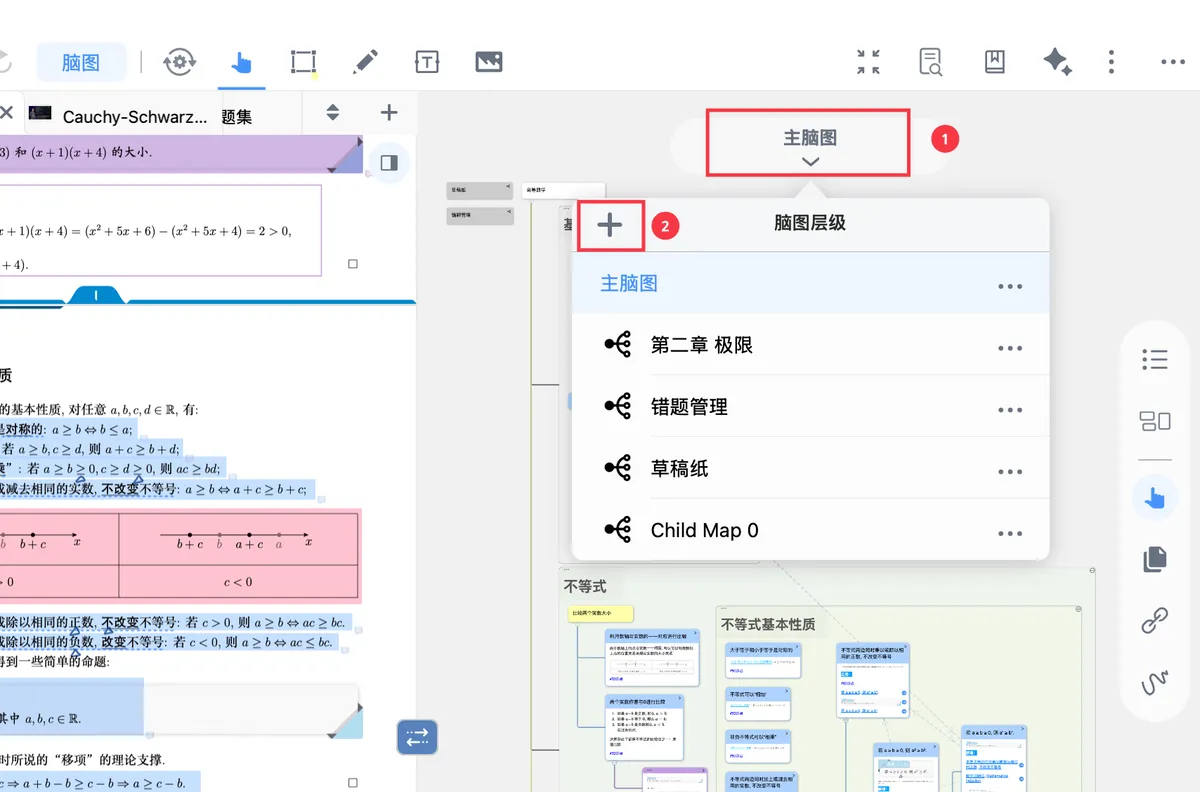
Task: Select the rectangle selection tool
Action: tap(303, 62)
